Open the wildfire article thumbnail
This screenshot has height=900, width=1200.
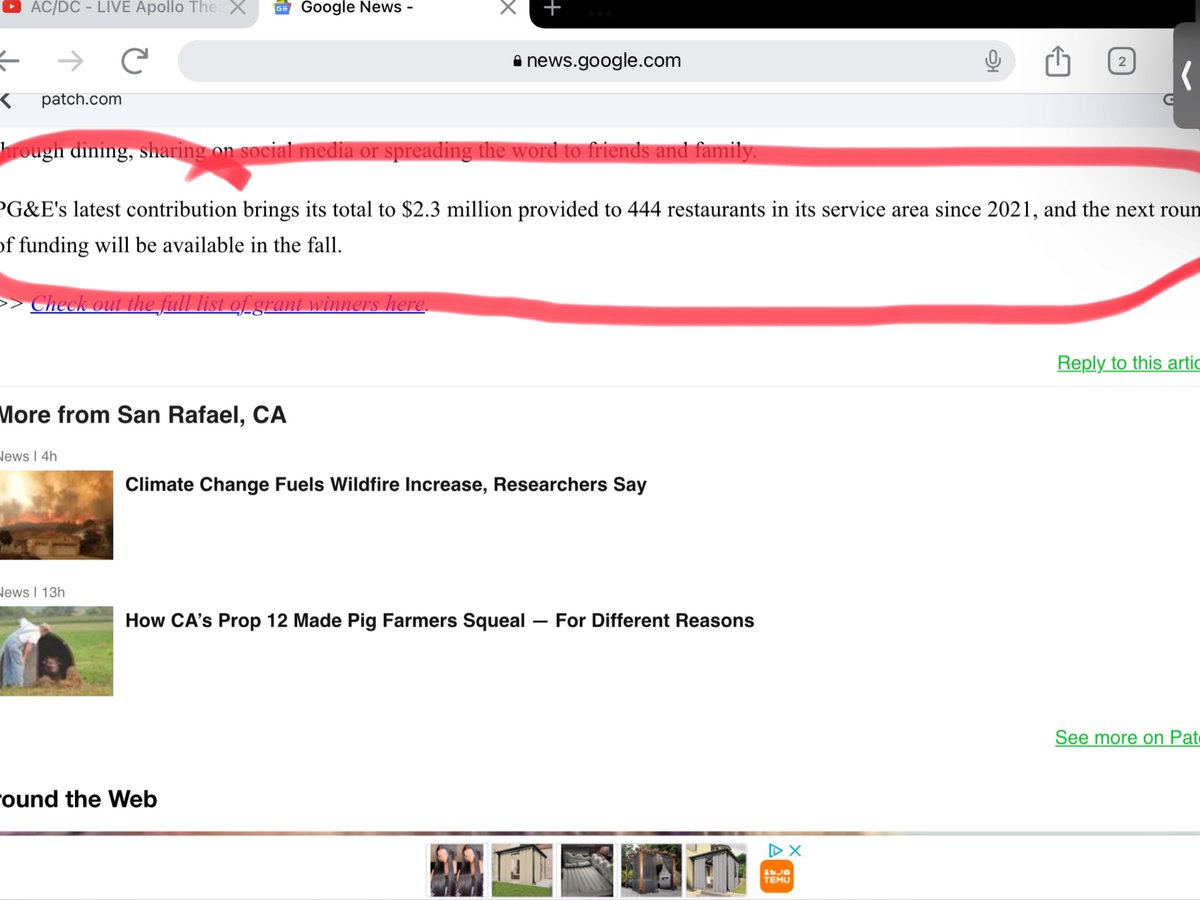(x=56, y=515)
